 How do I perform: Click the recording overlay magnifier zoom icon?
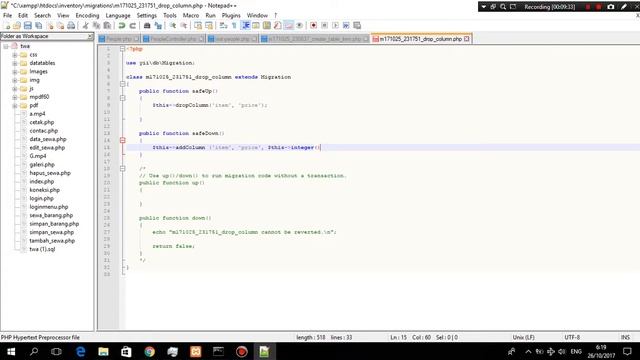(x=503, y=7)
